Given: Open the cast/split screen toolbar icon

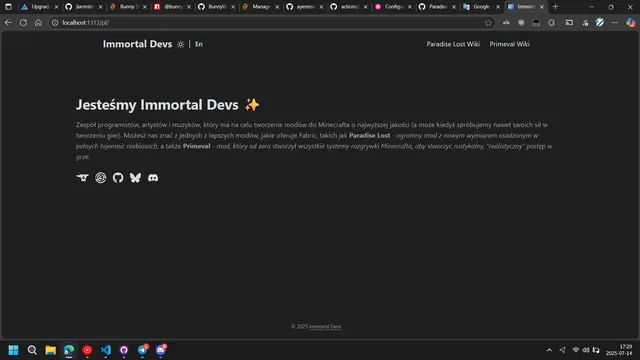Looking at the screenshot, I should pyautogui.click(x=569, y=23).
